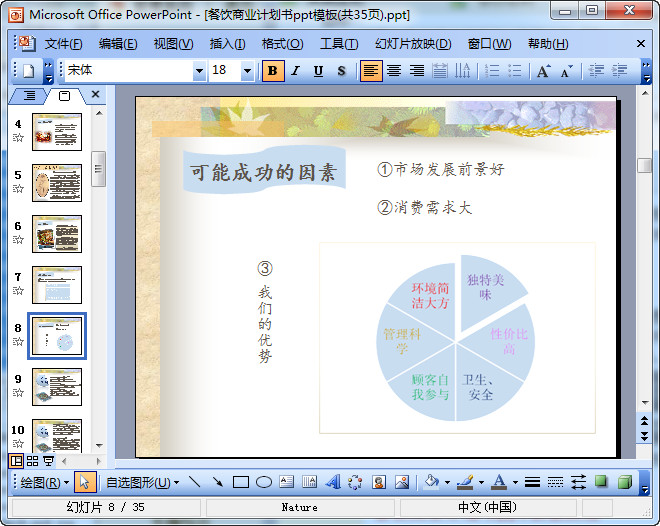Select slide 5 thumbnail
660x526 pixels.
[x=57, y=183]
